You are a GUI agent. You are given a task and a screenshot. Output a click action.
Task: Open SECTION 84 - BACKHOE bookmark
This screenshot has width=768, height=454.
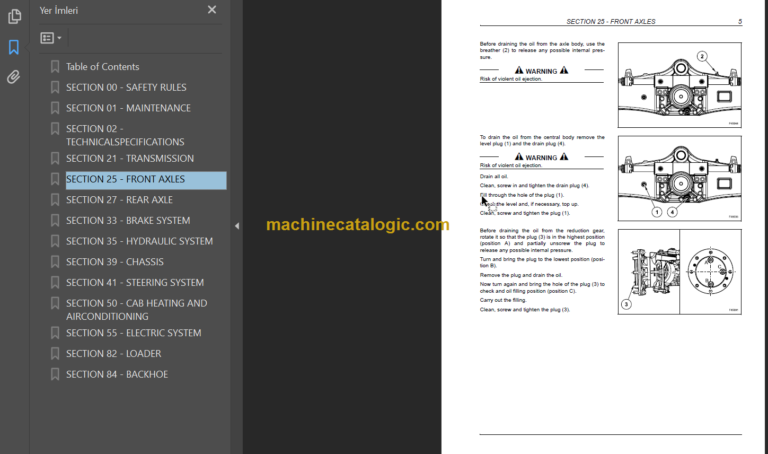click(117, 374)
